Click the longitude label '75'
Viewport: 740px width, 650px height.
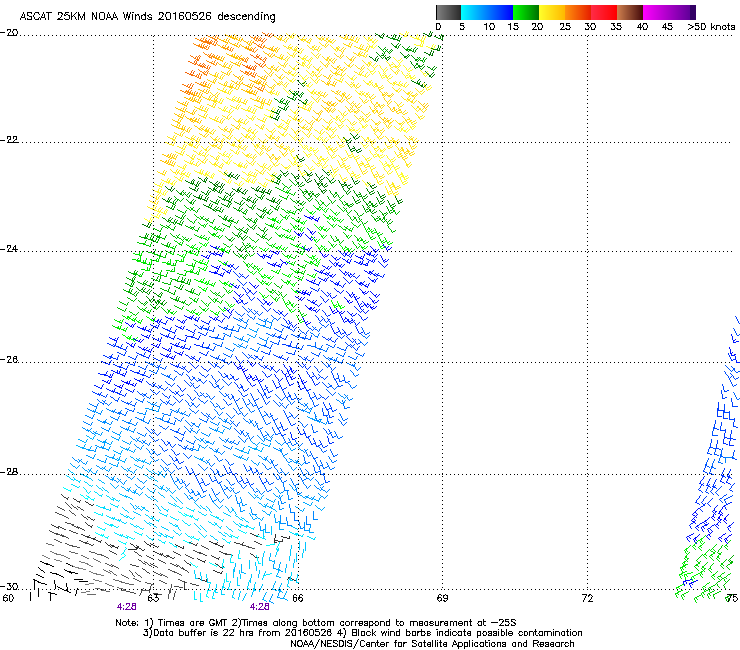click(732, 598)
